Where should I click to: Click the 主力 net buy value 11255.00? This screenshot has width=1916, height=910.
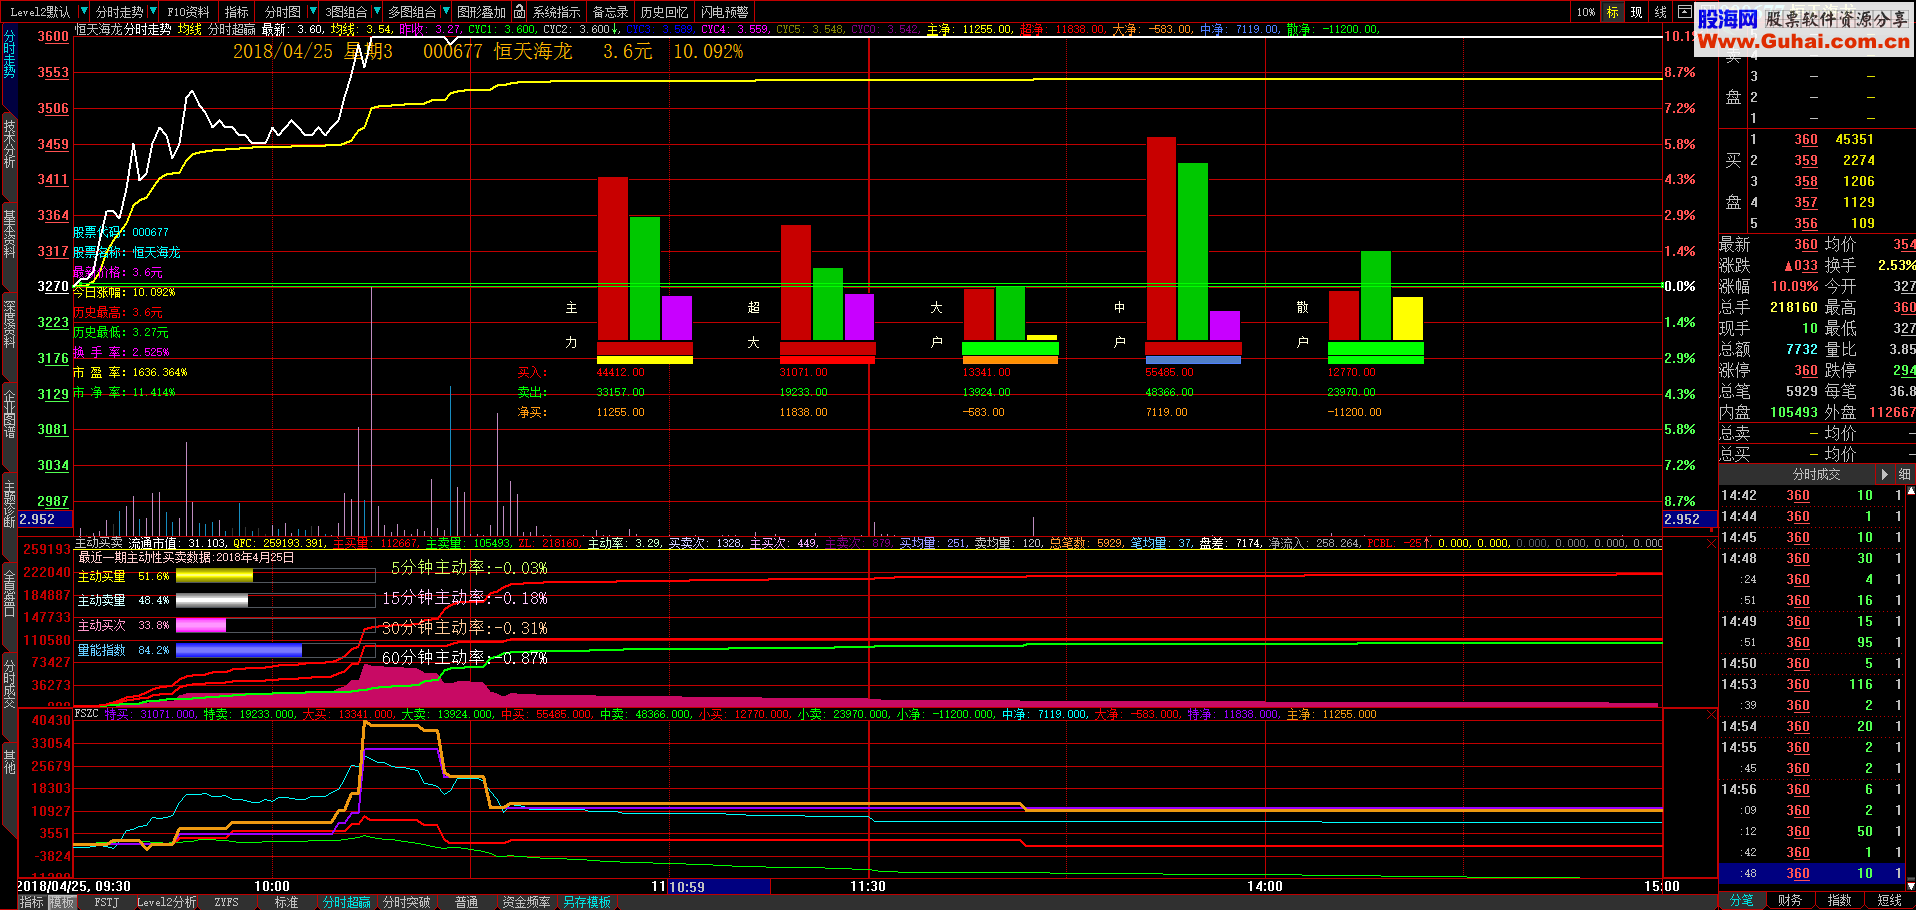coord(620,412)
